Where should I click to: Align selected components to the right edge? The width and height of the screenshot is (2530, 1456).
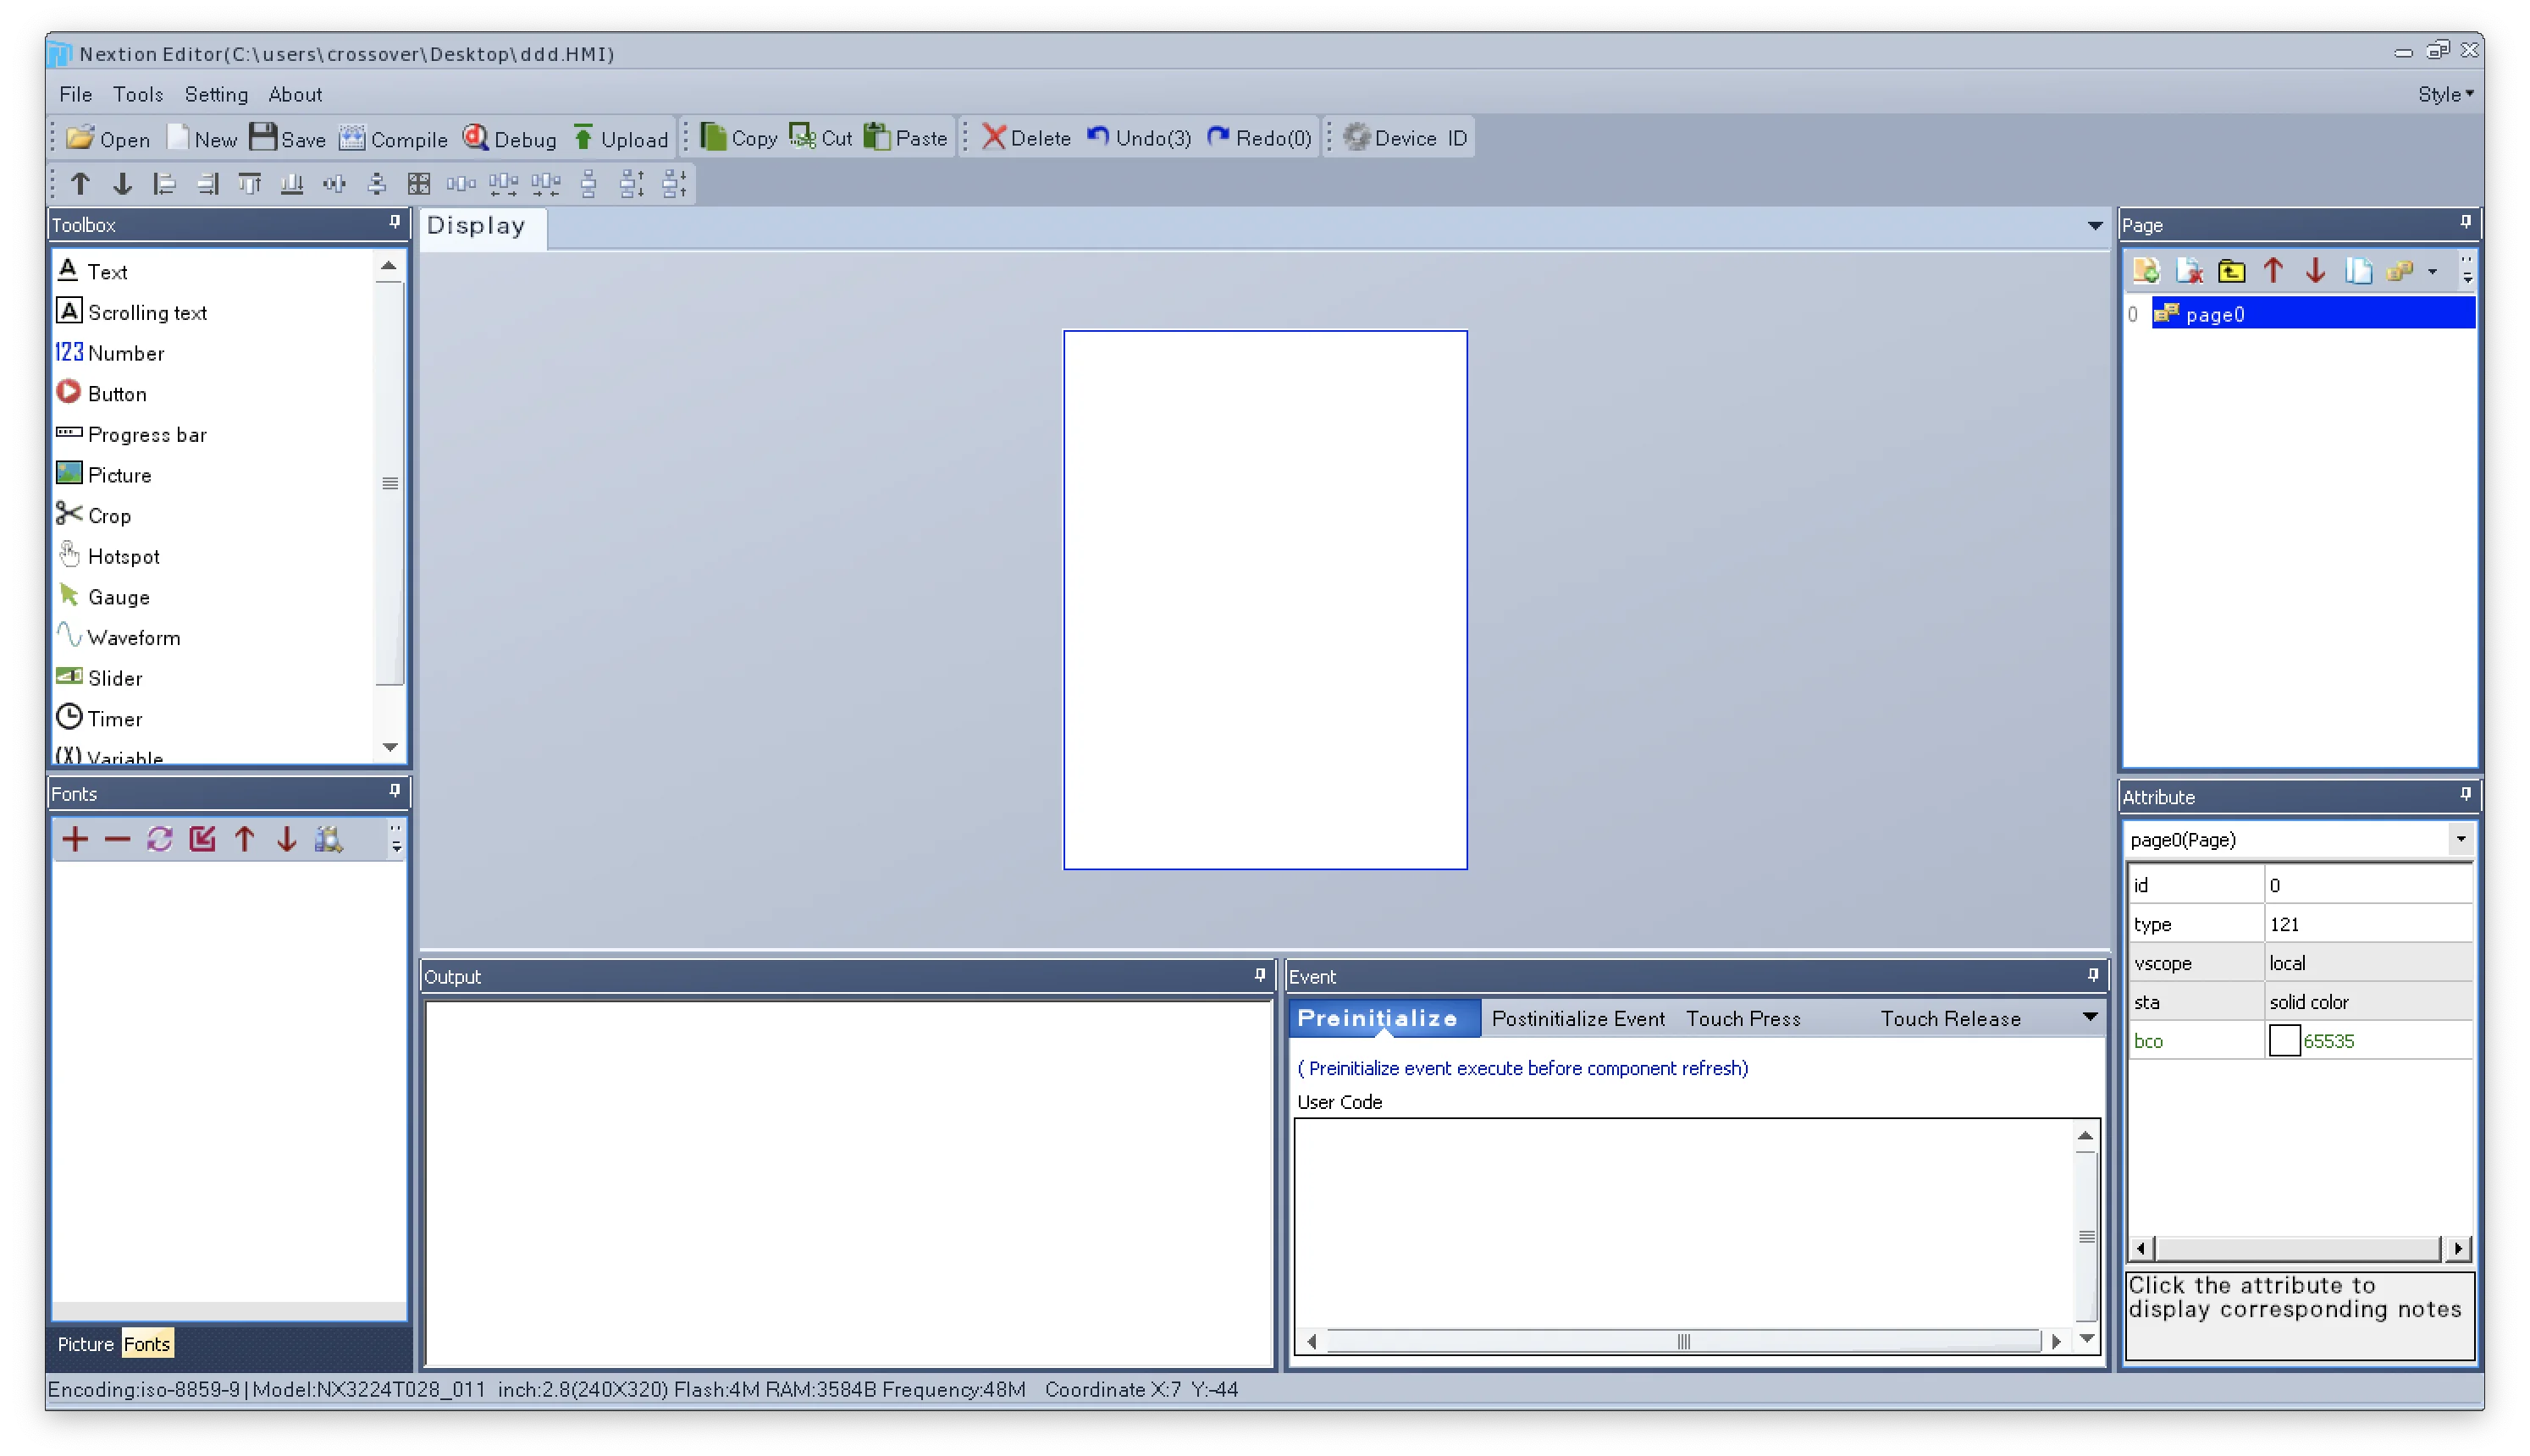207,184
